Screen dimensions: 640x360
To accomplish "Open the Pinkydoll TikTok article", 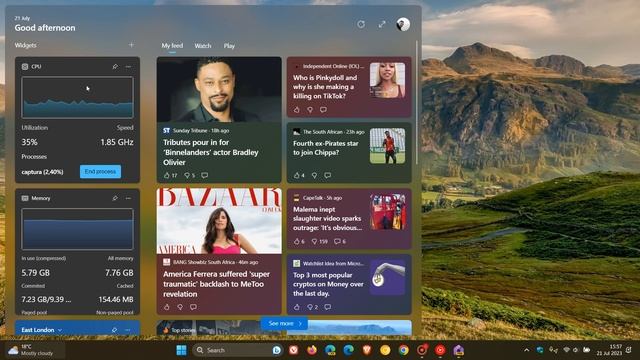I will pos(325,87).
